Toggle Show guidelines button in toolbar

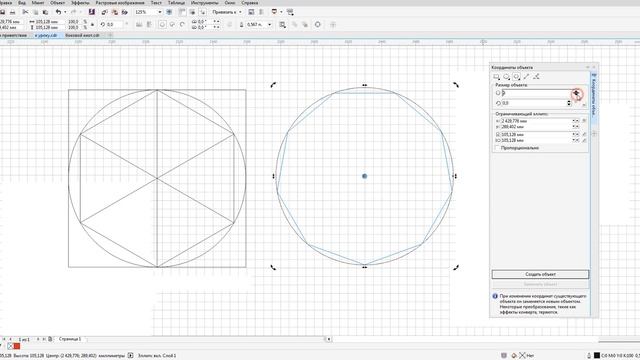(x=203, y=12)
